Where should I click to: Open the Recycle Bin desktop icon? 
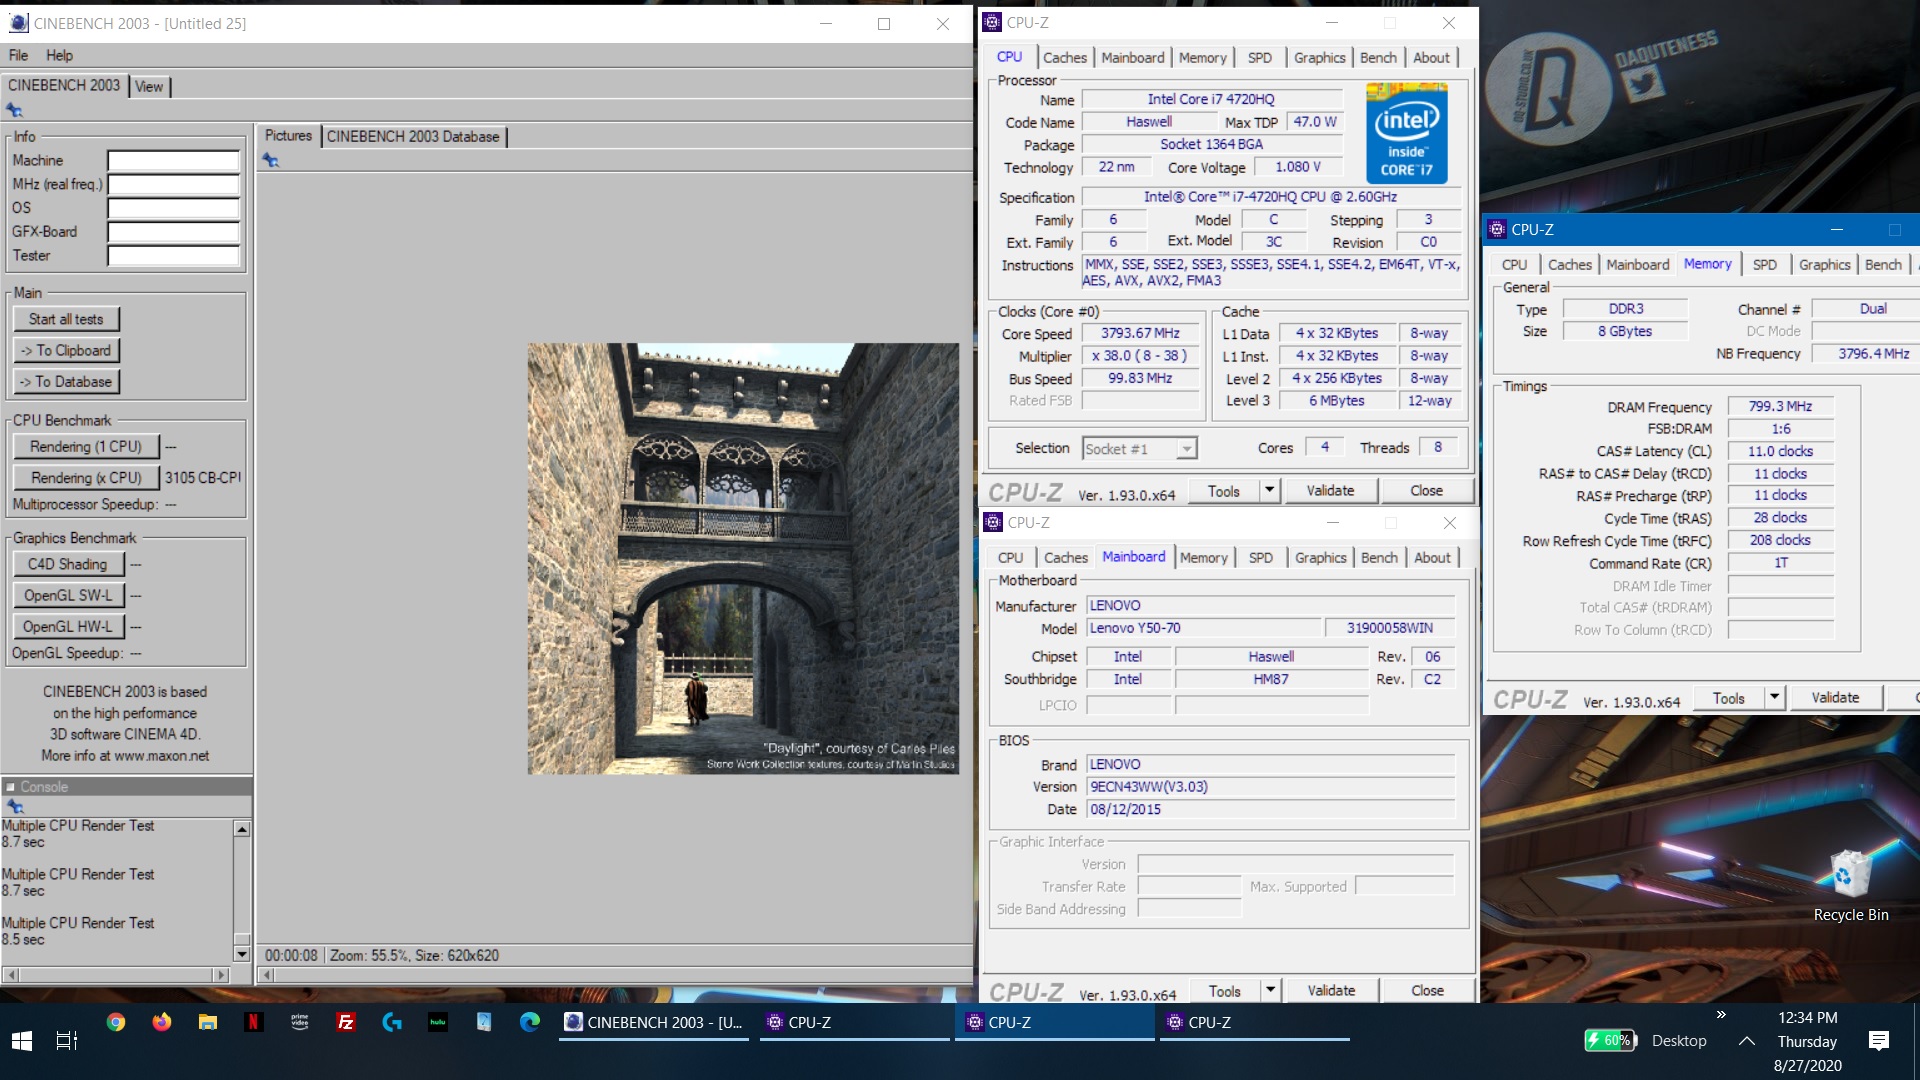(x=1850, y=885)
